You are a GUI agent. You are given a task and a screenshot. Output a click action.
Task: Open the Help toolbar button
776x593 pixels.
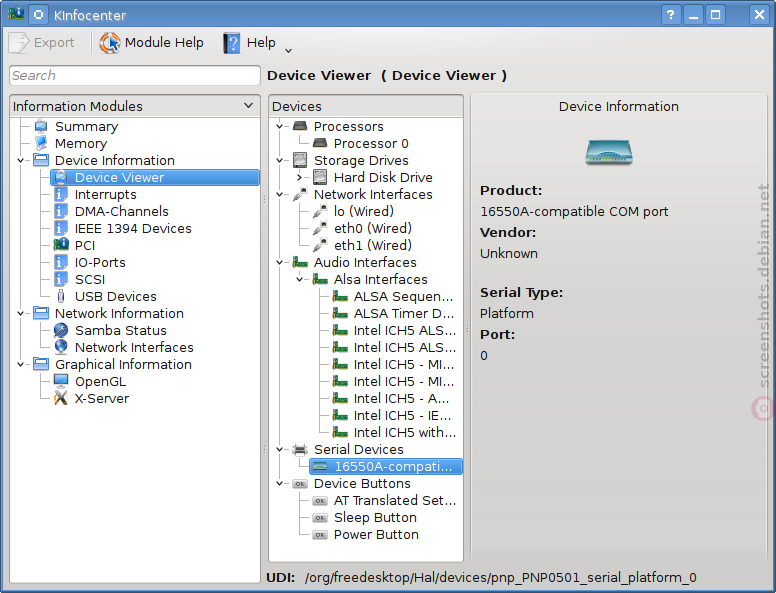pyautogui.click(x=249, y=43)
